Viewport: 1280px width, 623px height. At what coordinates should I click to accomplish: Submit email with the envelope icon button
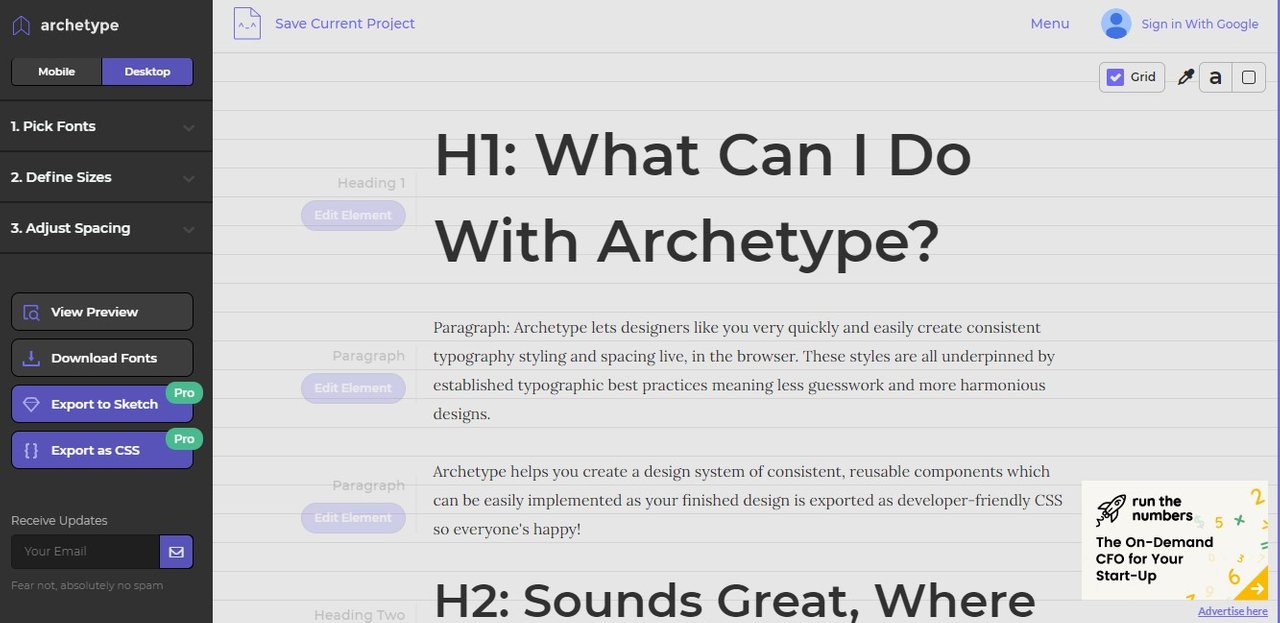(176, 552)
